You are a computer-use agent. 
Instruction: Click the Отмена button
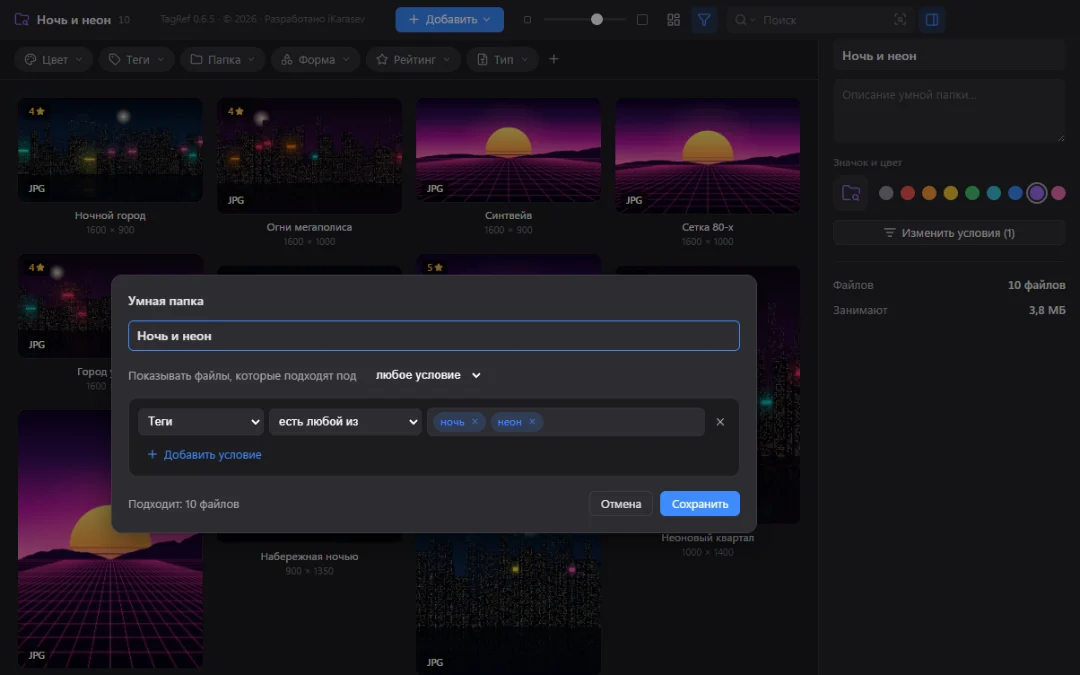(x=621, y=503)
